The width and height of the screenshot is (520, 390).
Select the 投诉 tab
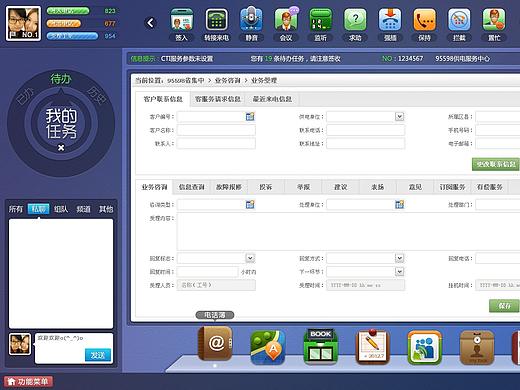266,187
